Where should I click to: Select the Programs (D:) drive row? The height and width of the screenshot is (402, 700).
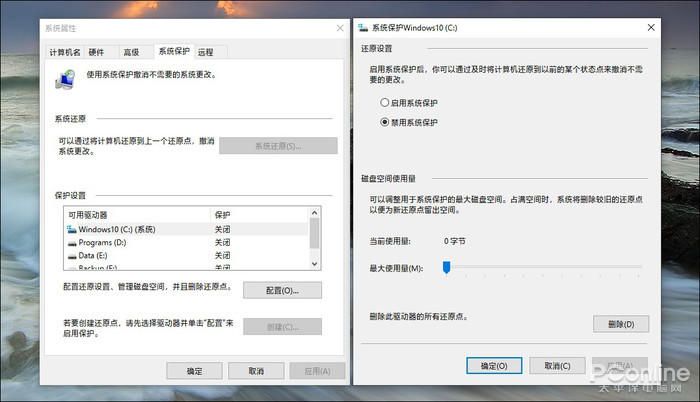point(187,243)
